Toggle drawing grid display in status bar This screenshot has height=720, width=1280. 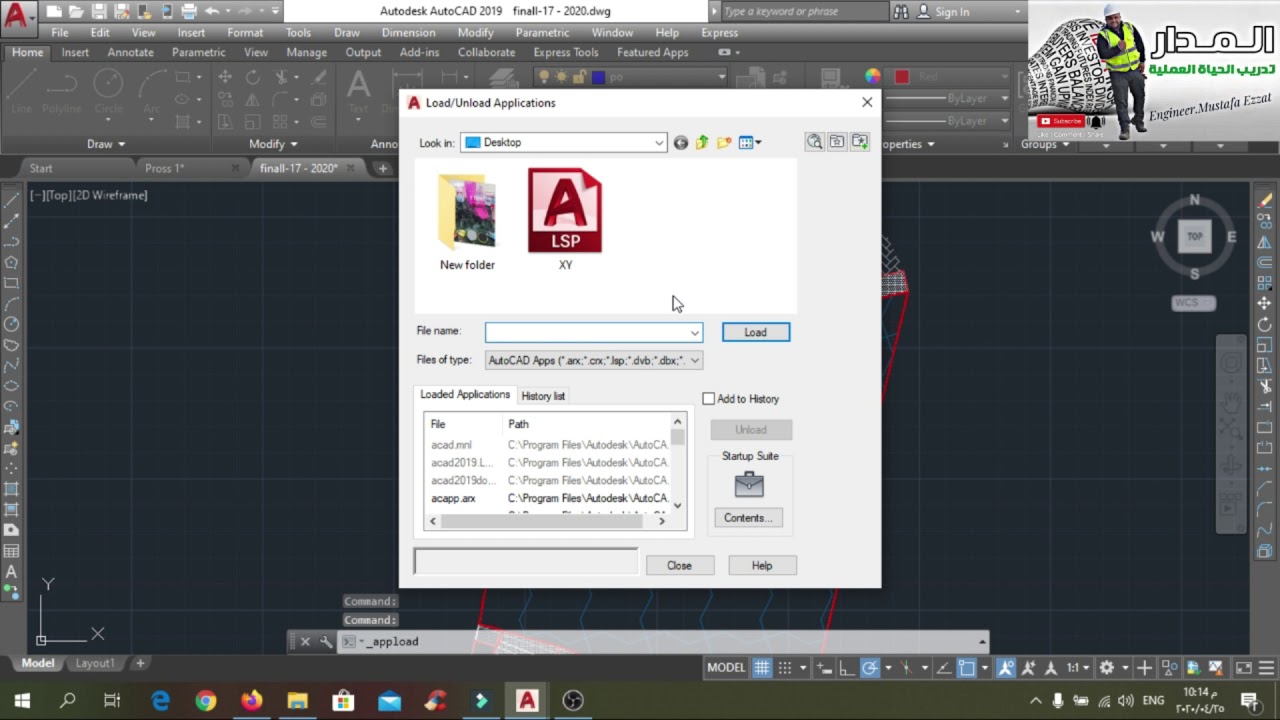tap(762, 668)
